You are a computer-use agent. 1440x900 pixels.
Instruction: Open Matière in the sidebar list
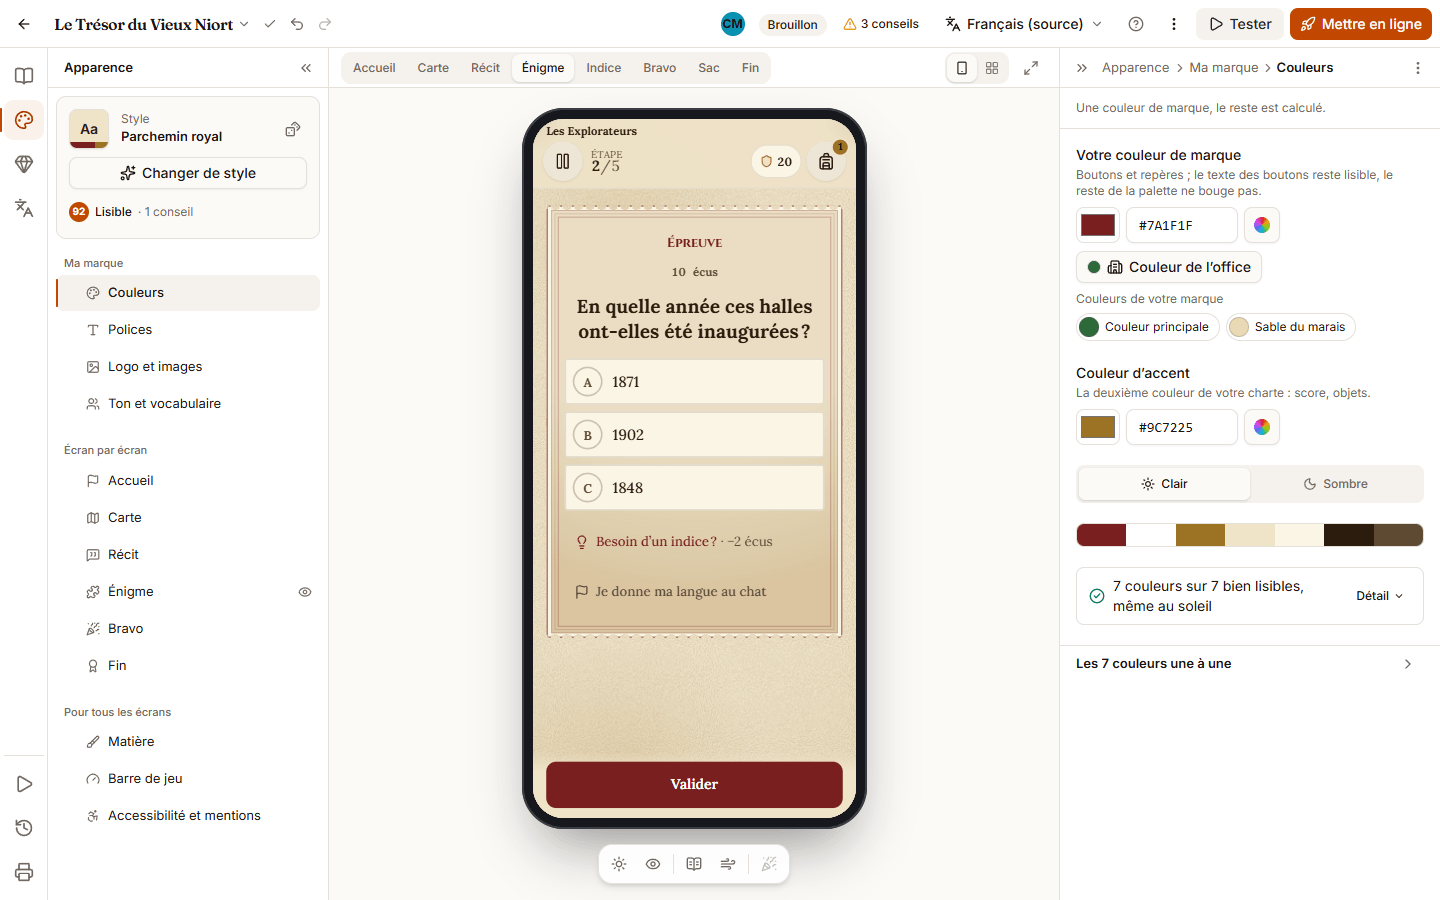click(188, 742)
